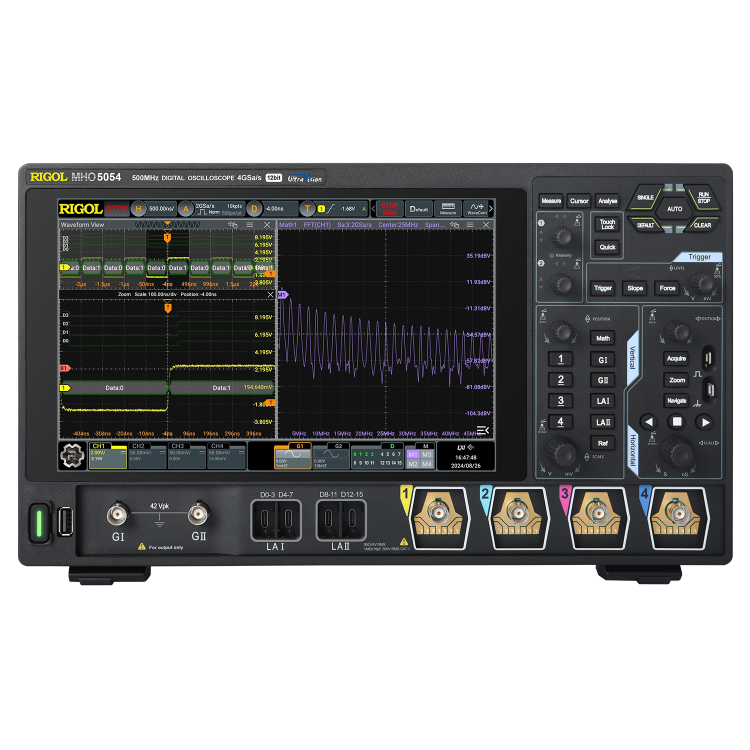Toggle channel 3 with vertical key 3
The image size is (750, 750).
pyautogui.click(x=561, y=401)
